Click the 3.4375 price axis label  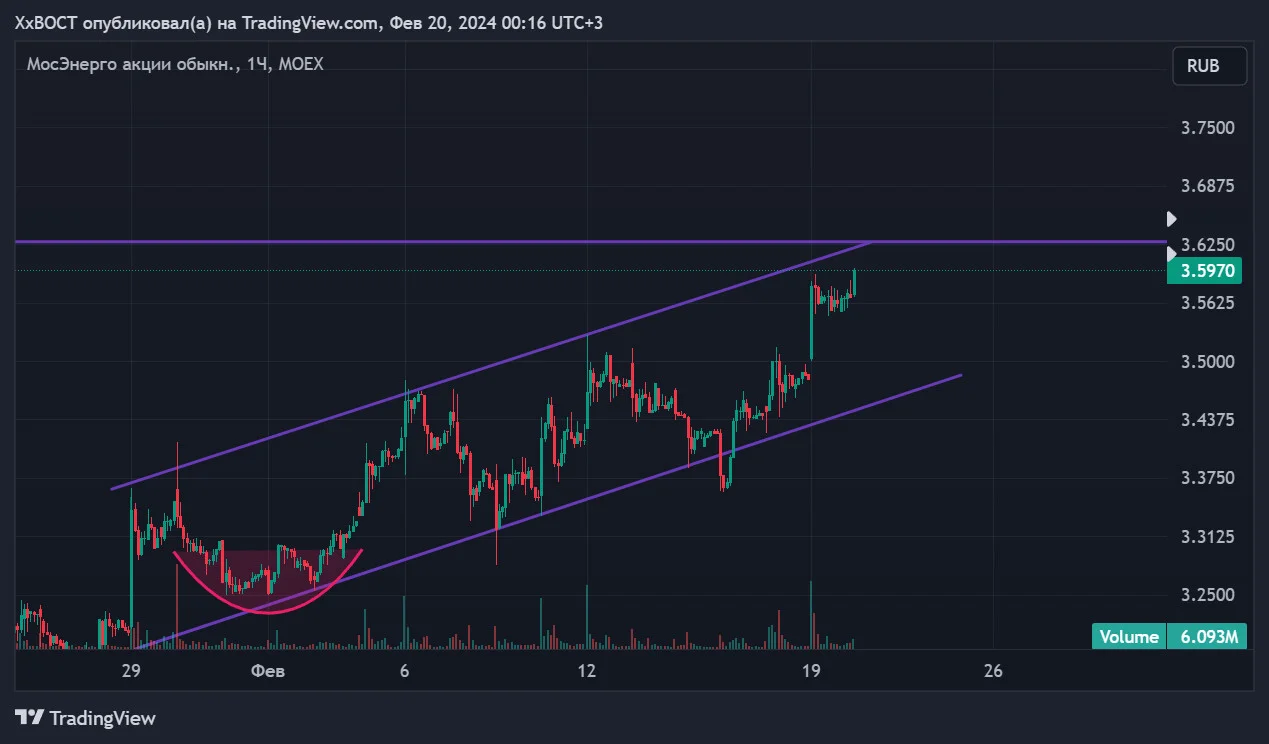tap(1207, 420)
